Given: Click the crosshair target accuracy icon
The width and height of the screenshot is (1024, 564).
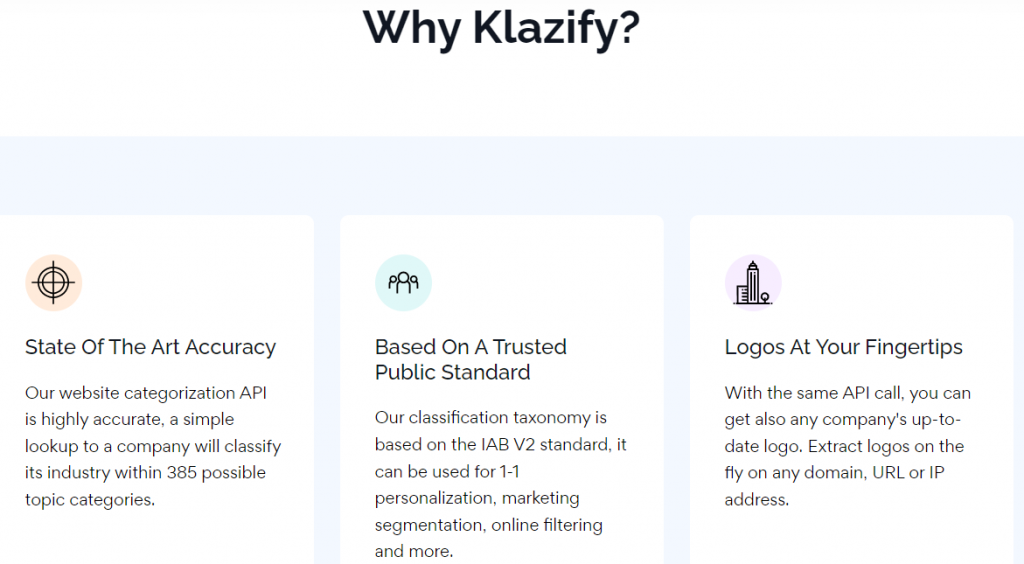Looking at the screenshot, I should coord(53,283).
